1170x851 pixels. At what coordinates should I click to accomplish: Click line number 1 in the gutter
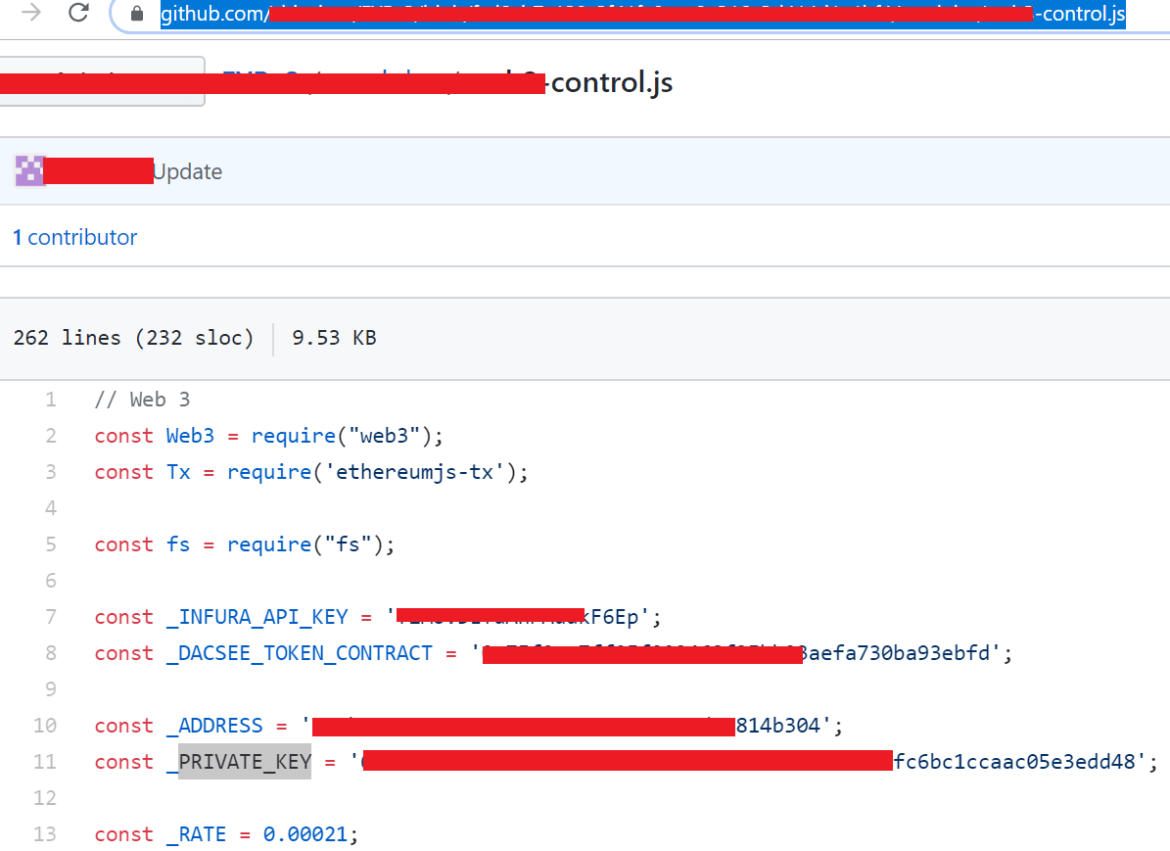tap(51, 398)
